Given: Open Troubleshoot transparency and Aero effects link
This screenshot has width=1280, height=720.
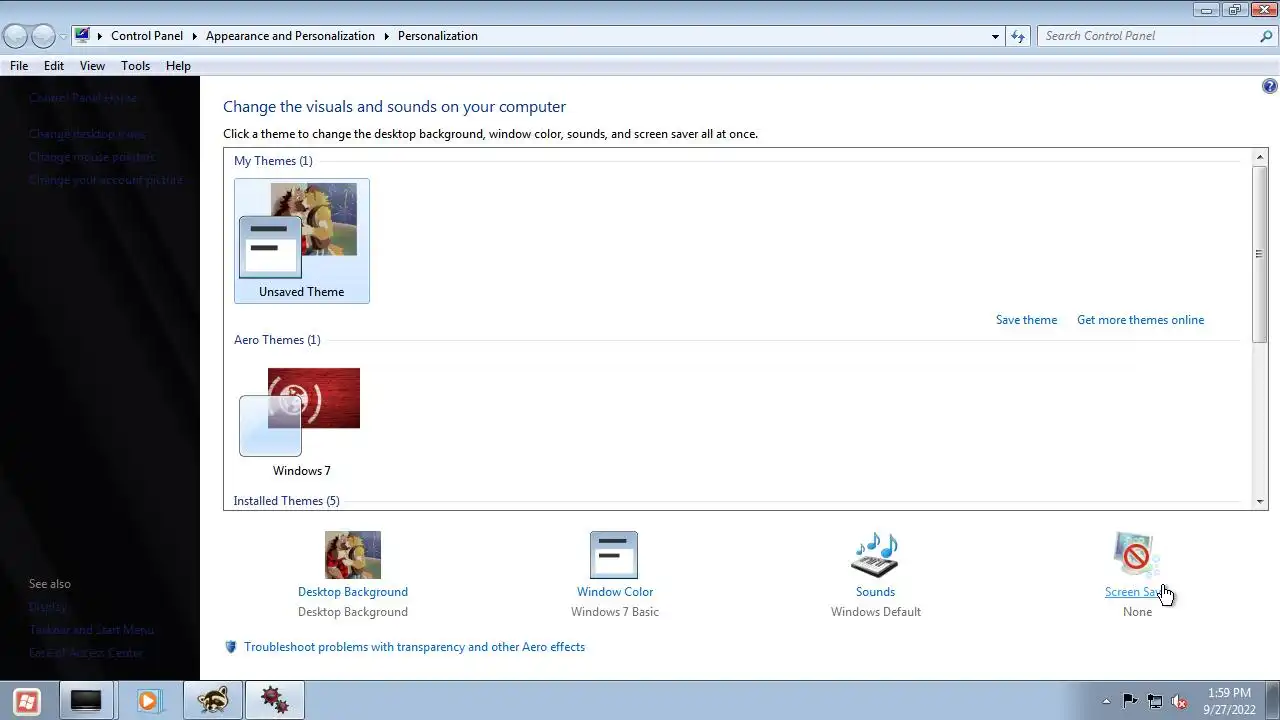Looking at the screenshot, I should 414,647.
